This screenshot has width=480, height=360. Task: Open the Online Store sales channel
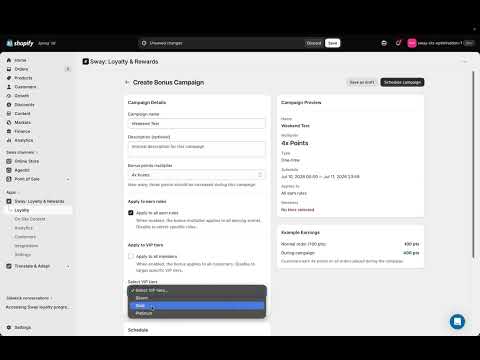click(x=27, y=161)
